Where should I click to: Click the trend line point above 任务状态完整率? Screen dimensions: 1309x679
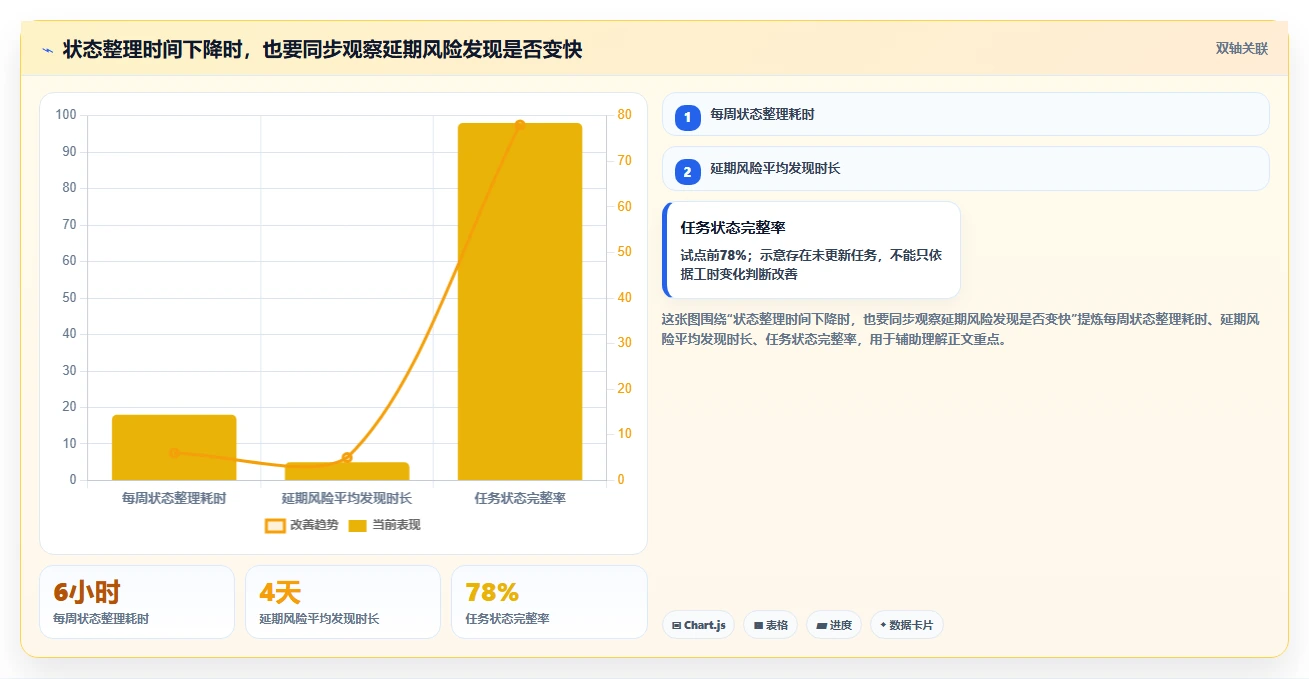click(520, 125)
